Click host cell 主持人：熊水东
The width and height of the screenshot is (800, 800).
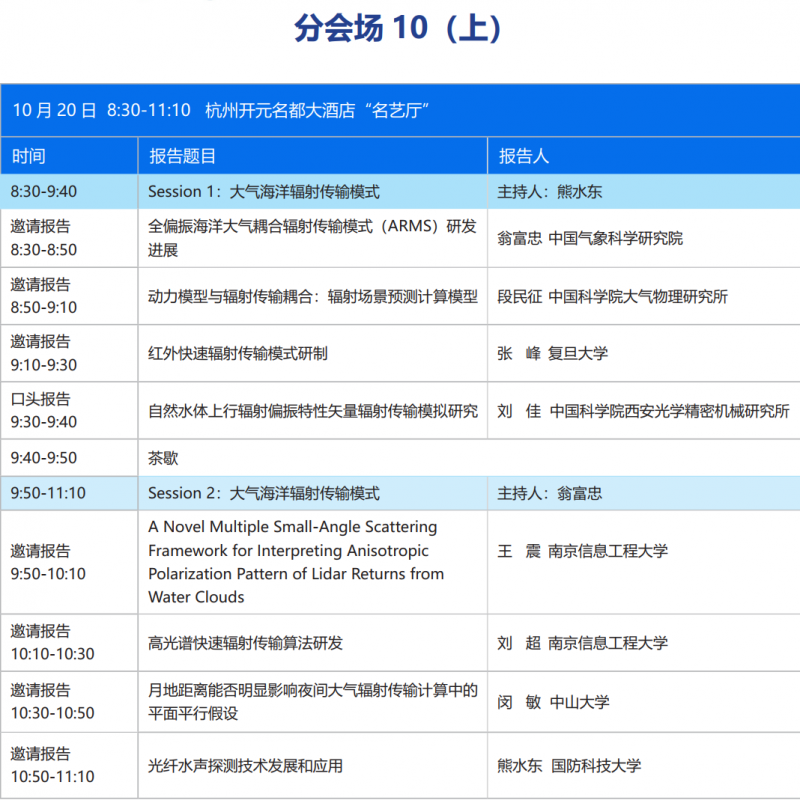[550, 191]
